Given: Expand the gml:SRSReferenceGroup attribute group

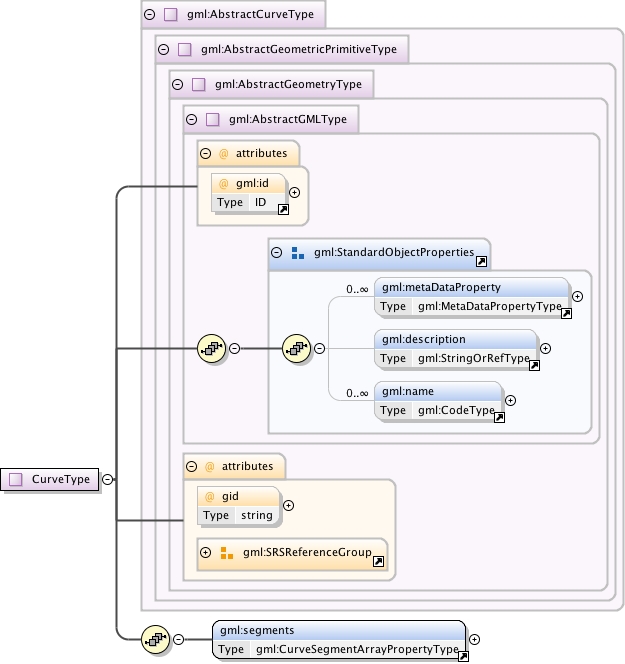Looking at the screenshot, I should coord(205,553).
